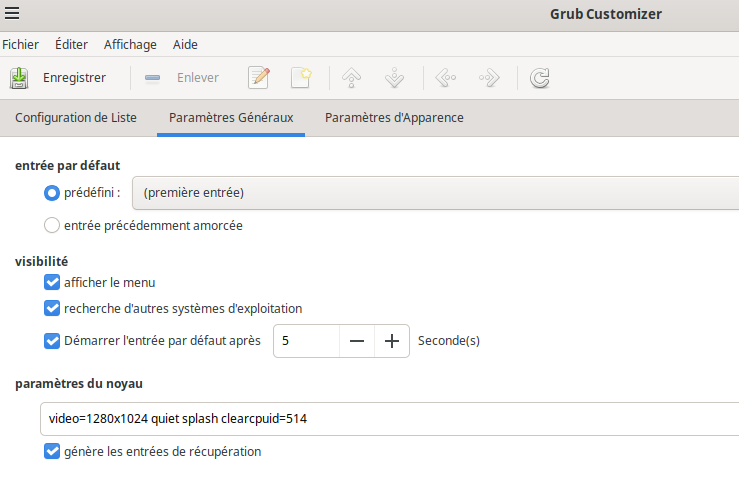This screenshot has width=739, height=491.
Task: Click the Seconde(s) label
Action: tap(449, 341)
